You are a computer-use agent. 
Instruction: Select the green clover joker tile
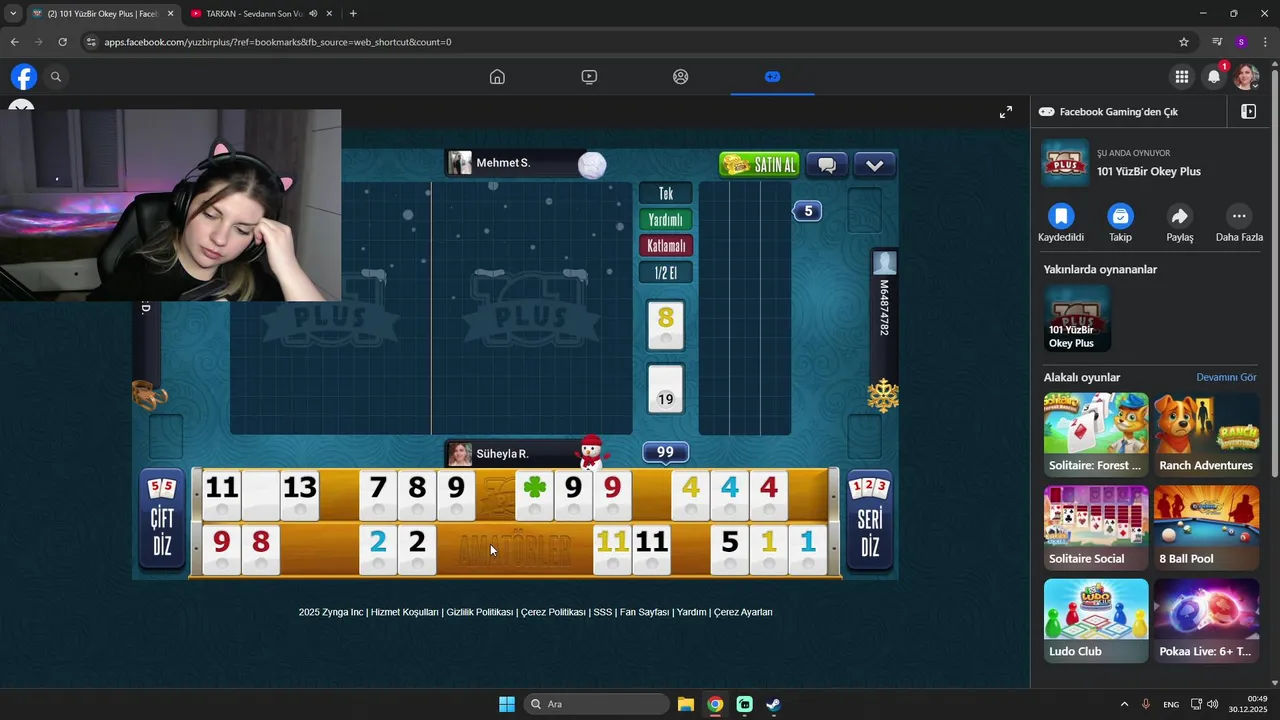[x=535, y=494]
